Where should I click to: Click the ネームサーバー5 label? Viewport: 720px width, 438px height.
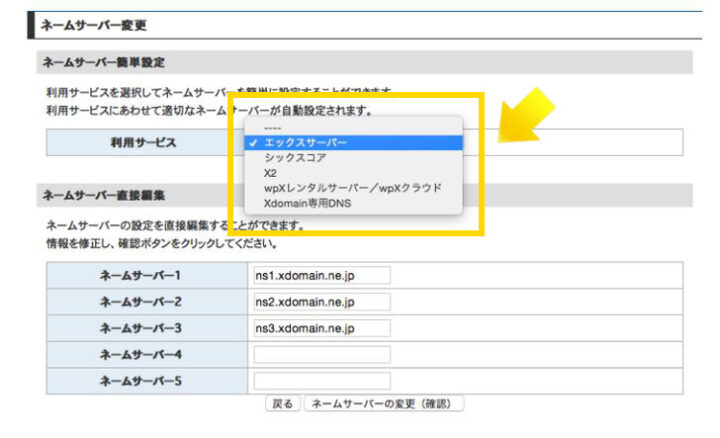(141, 381)
